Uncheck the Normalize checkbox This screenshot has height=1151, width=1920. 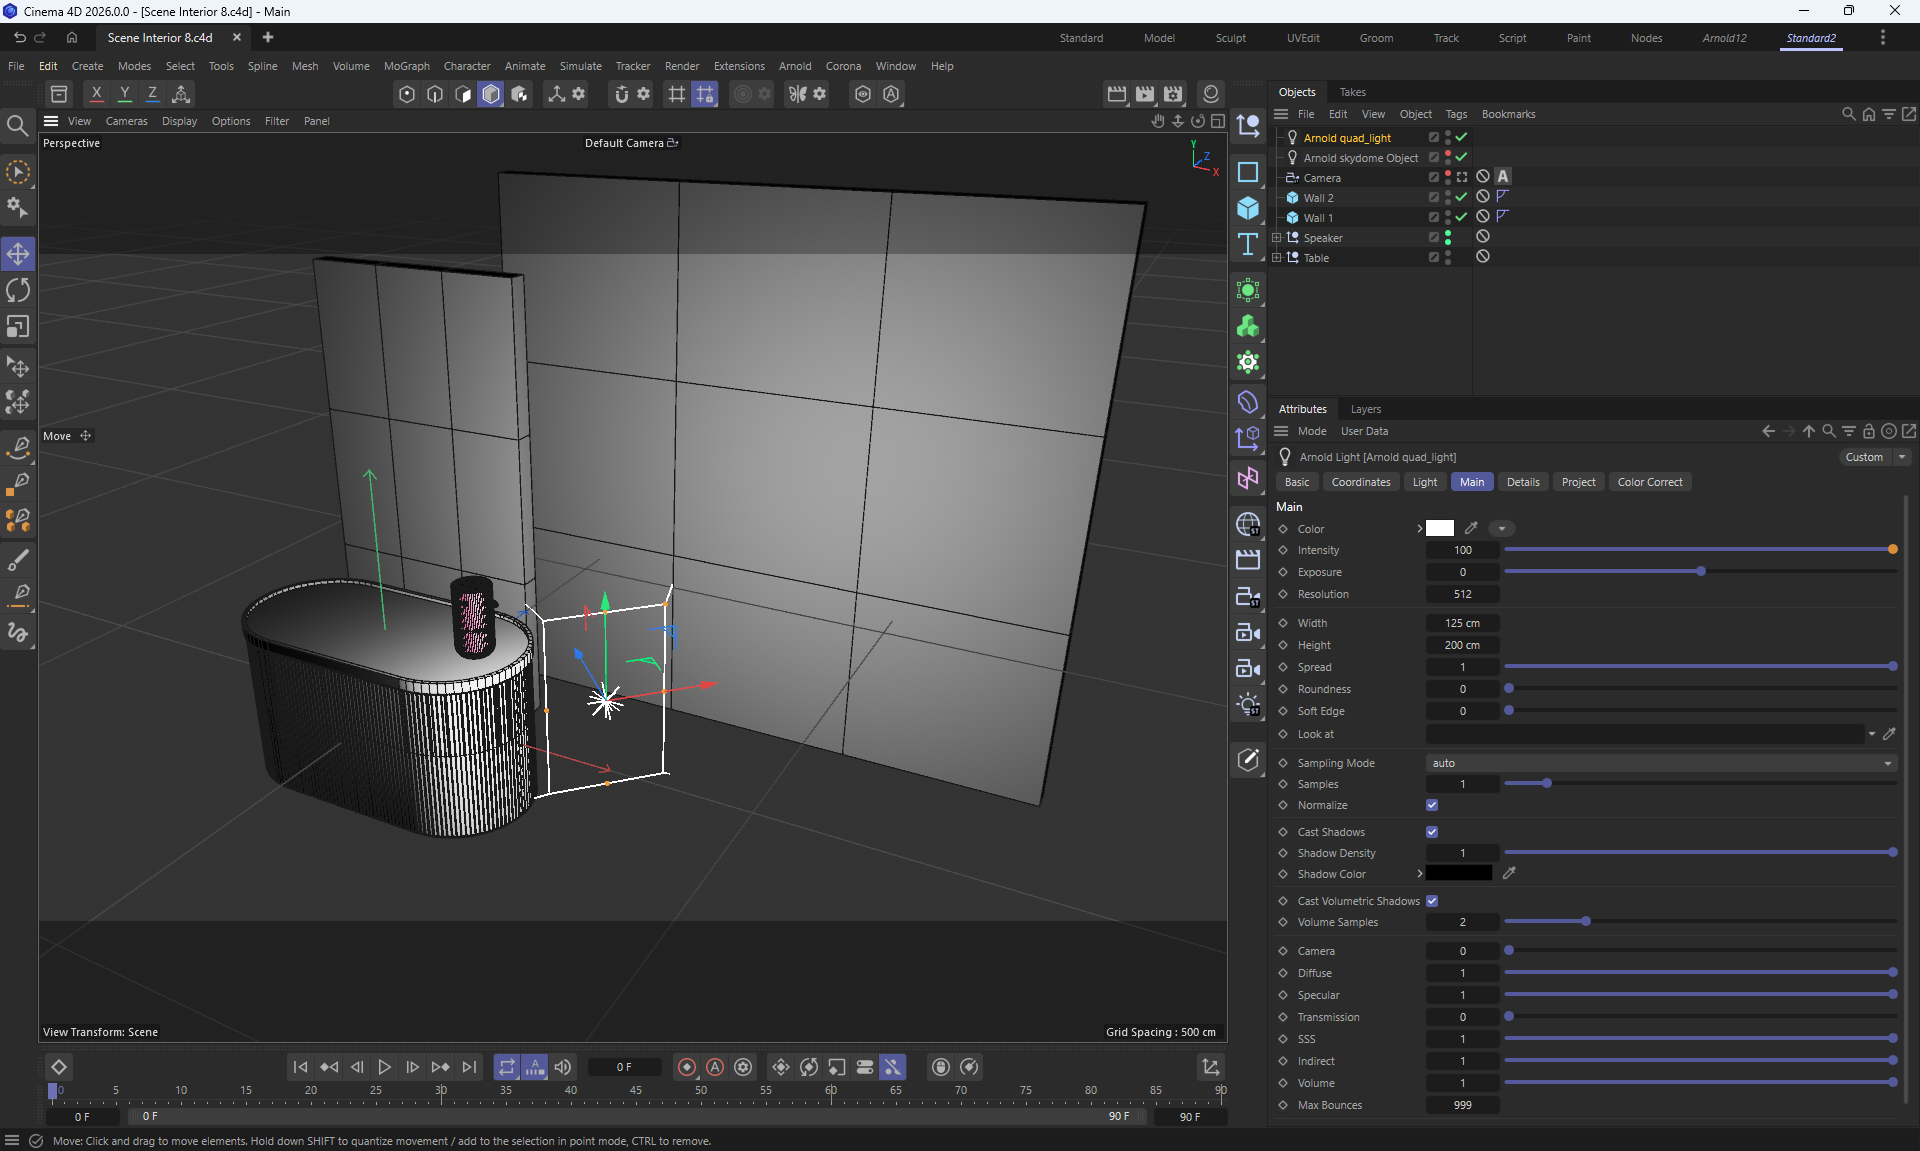(1432, 805)
